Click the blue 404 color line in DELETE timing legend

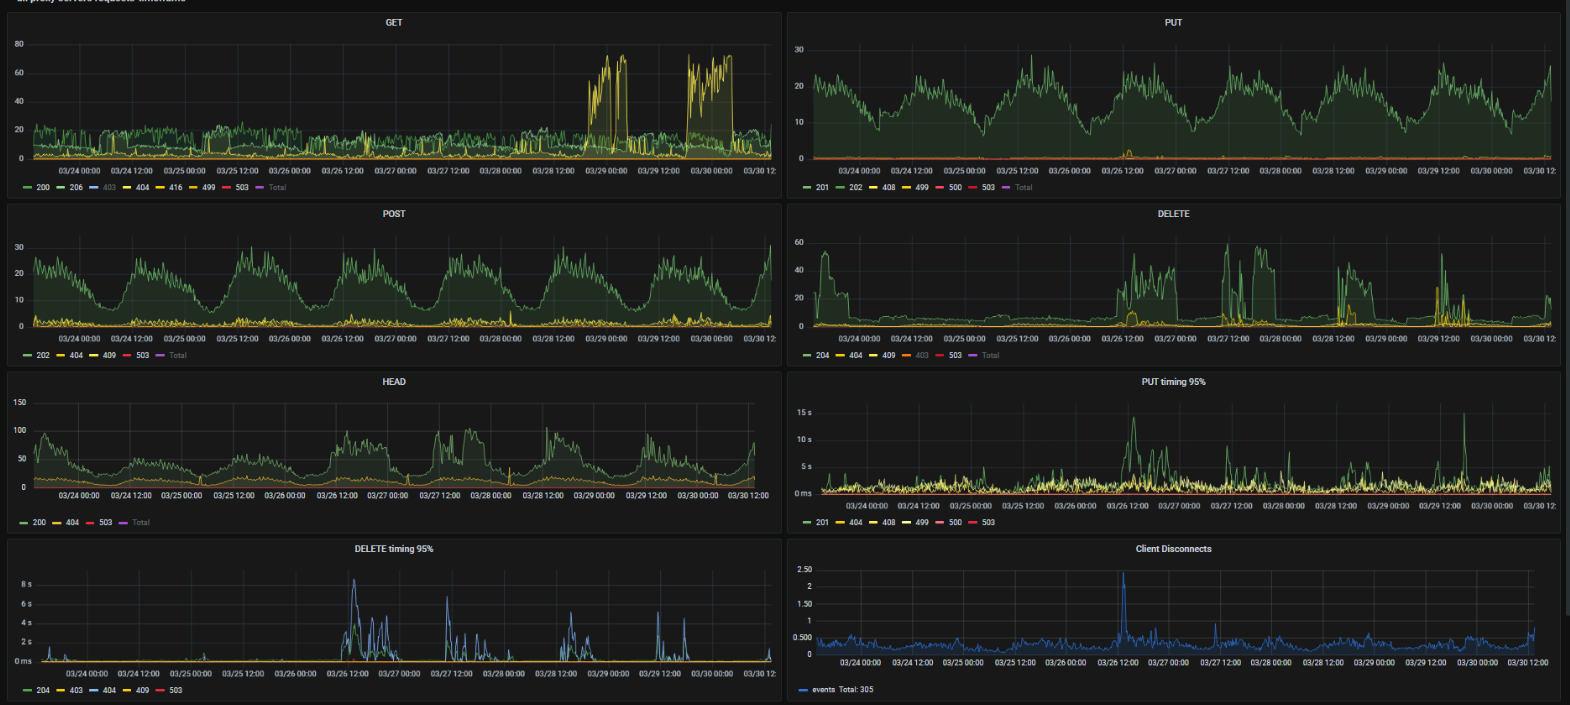tap(94, 690)
